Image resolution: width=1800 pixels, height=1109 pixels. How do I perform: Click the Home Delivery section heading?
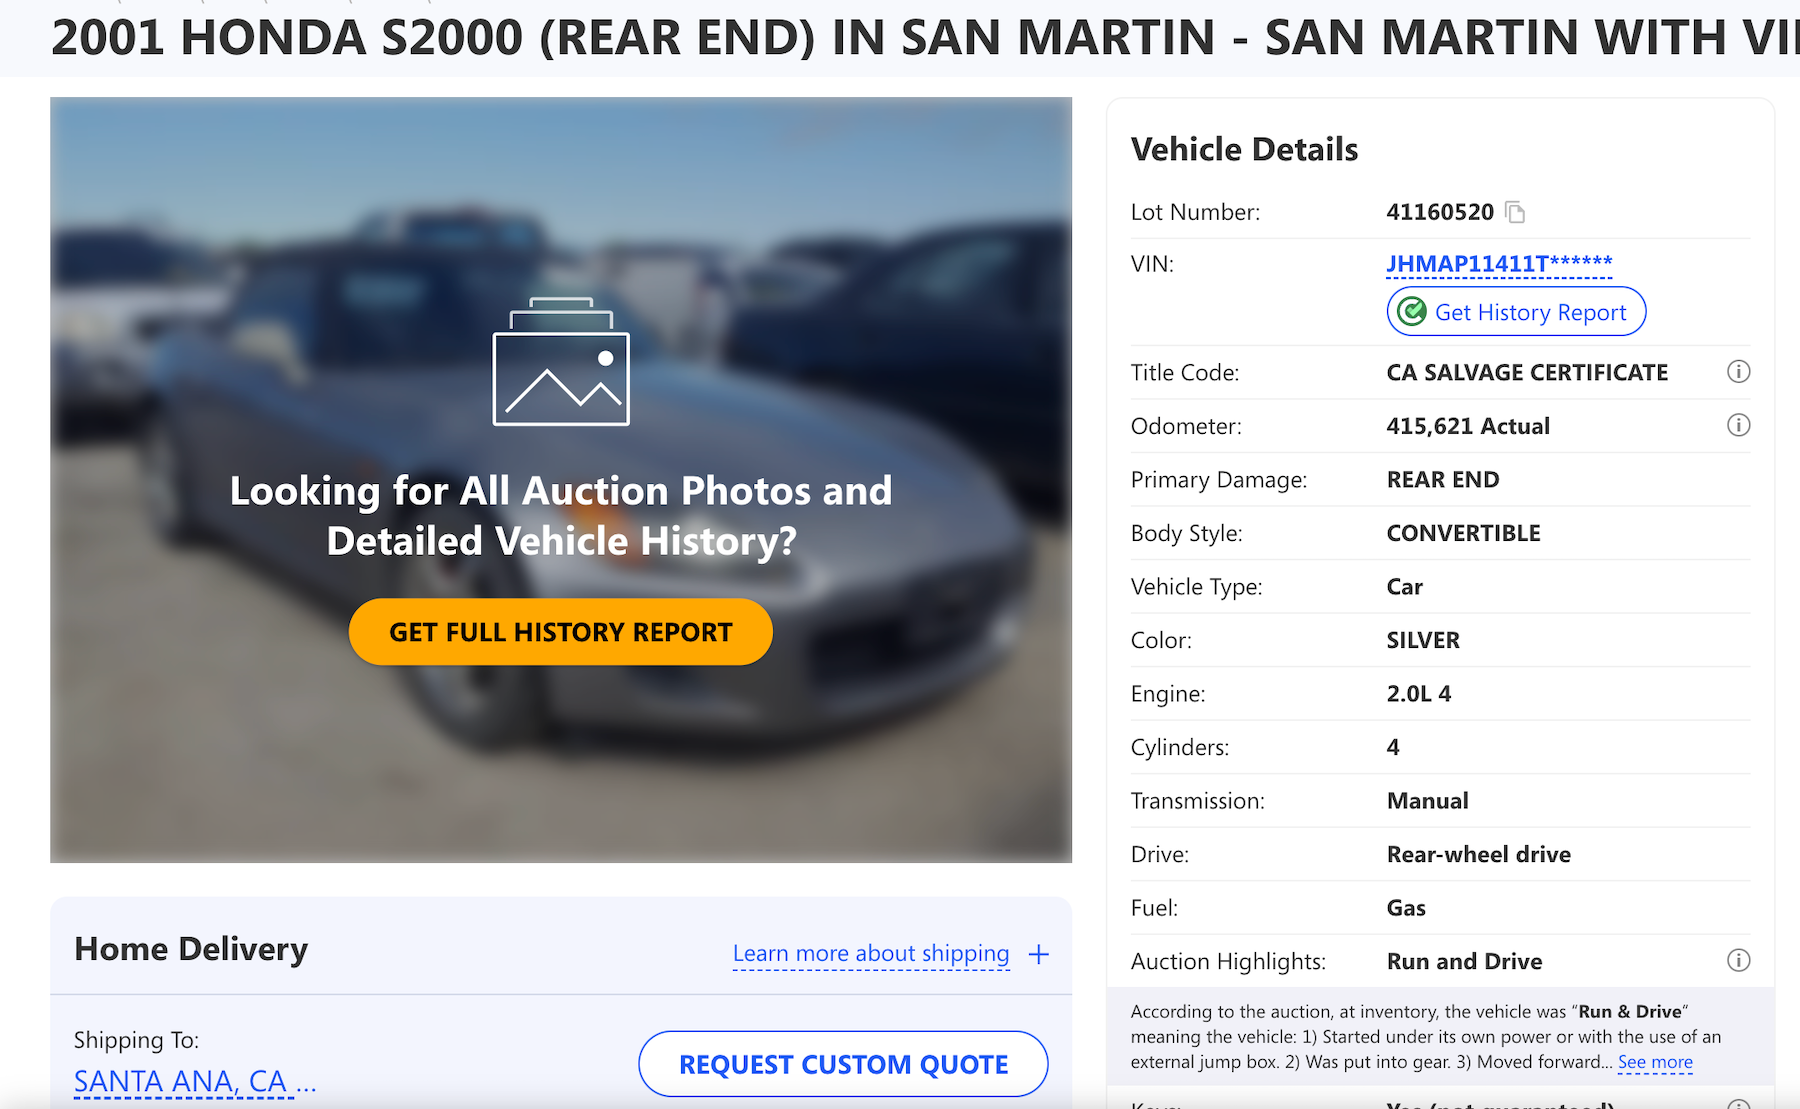pos(191,949)
